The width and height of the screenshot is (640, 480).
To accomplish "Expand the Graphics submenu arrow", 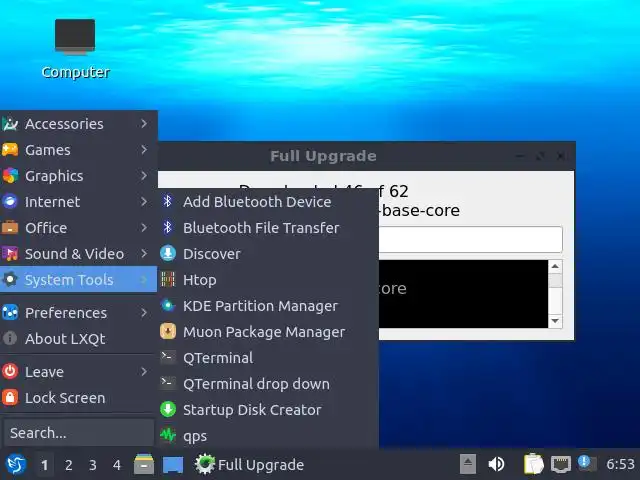I will pos(144,176).
